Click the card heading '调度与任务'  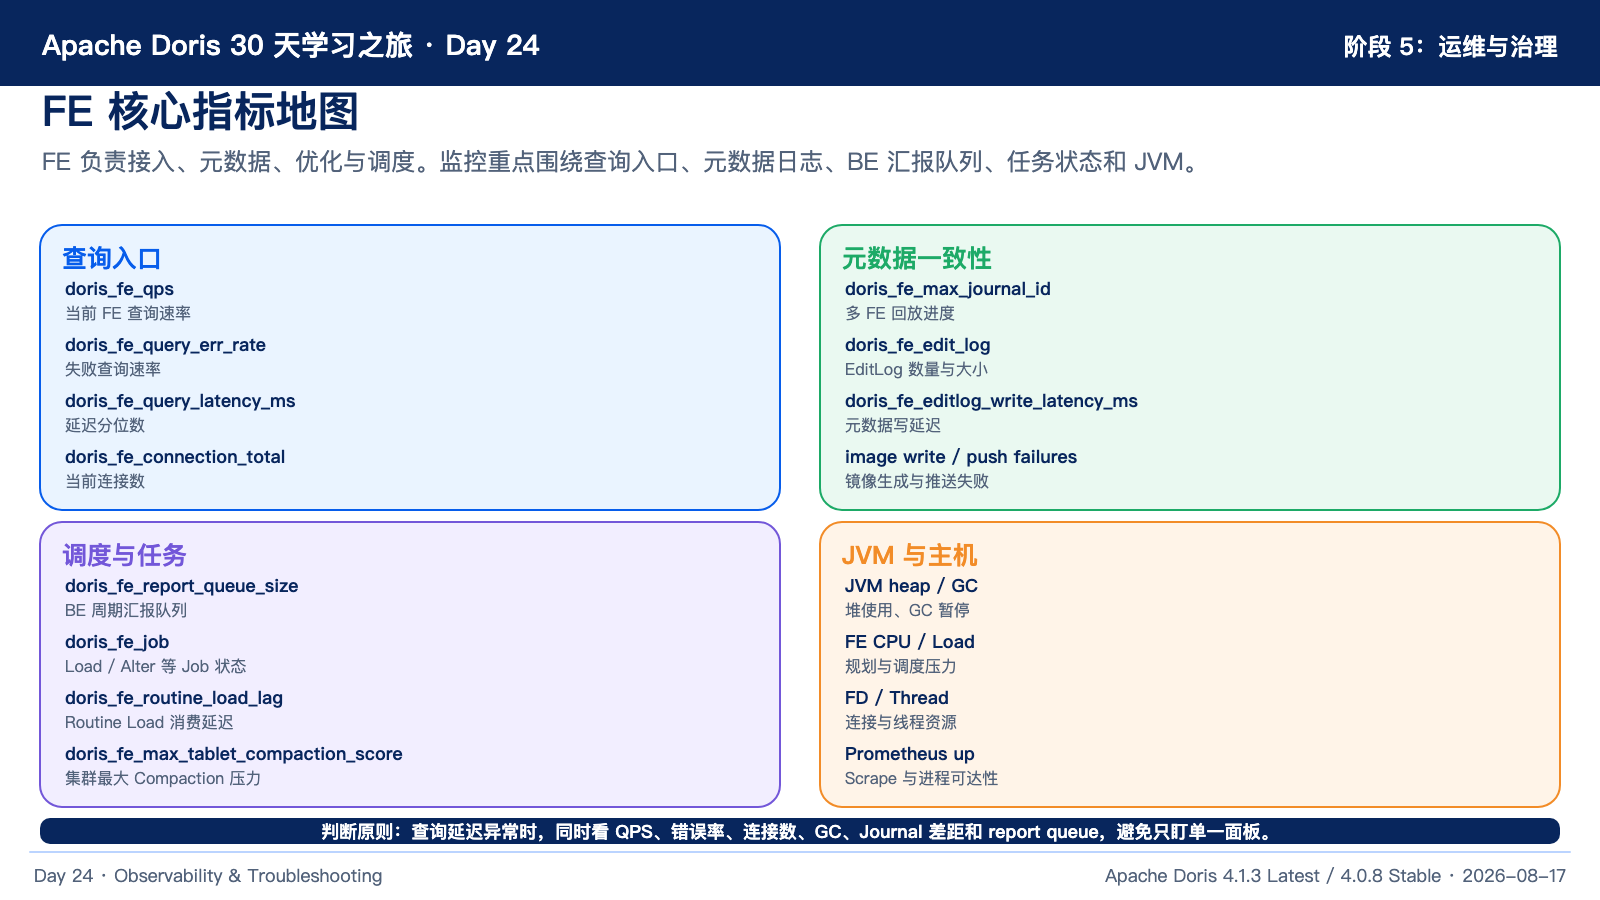125,556
